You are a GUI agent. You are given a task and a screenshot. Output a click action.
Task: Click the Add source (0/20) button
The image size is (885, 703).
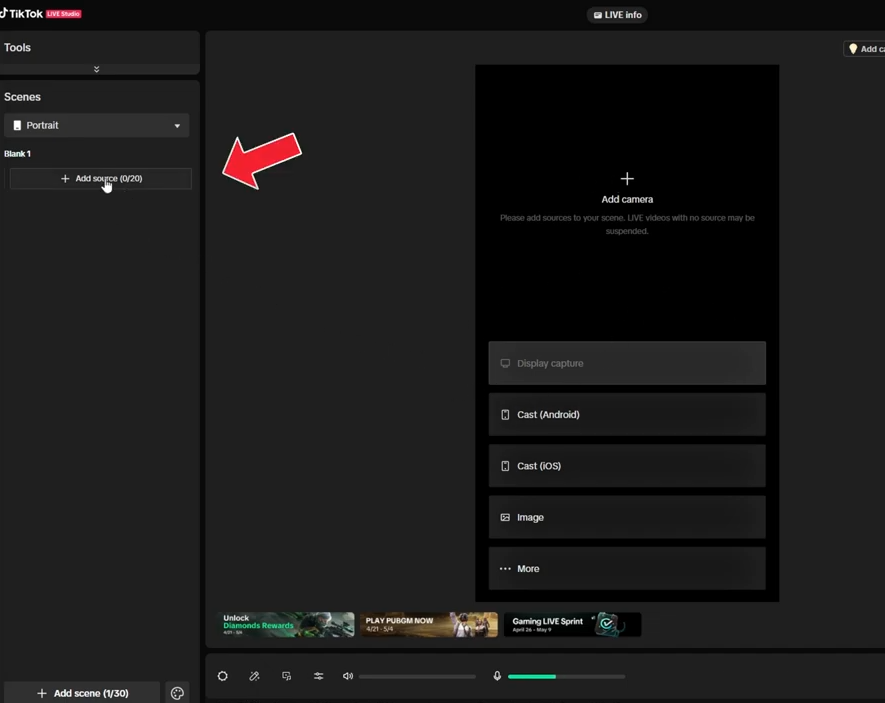100,179
